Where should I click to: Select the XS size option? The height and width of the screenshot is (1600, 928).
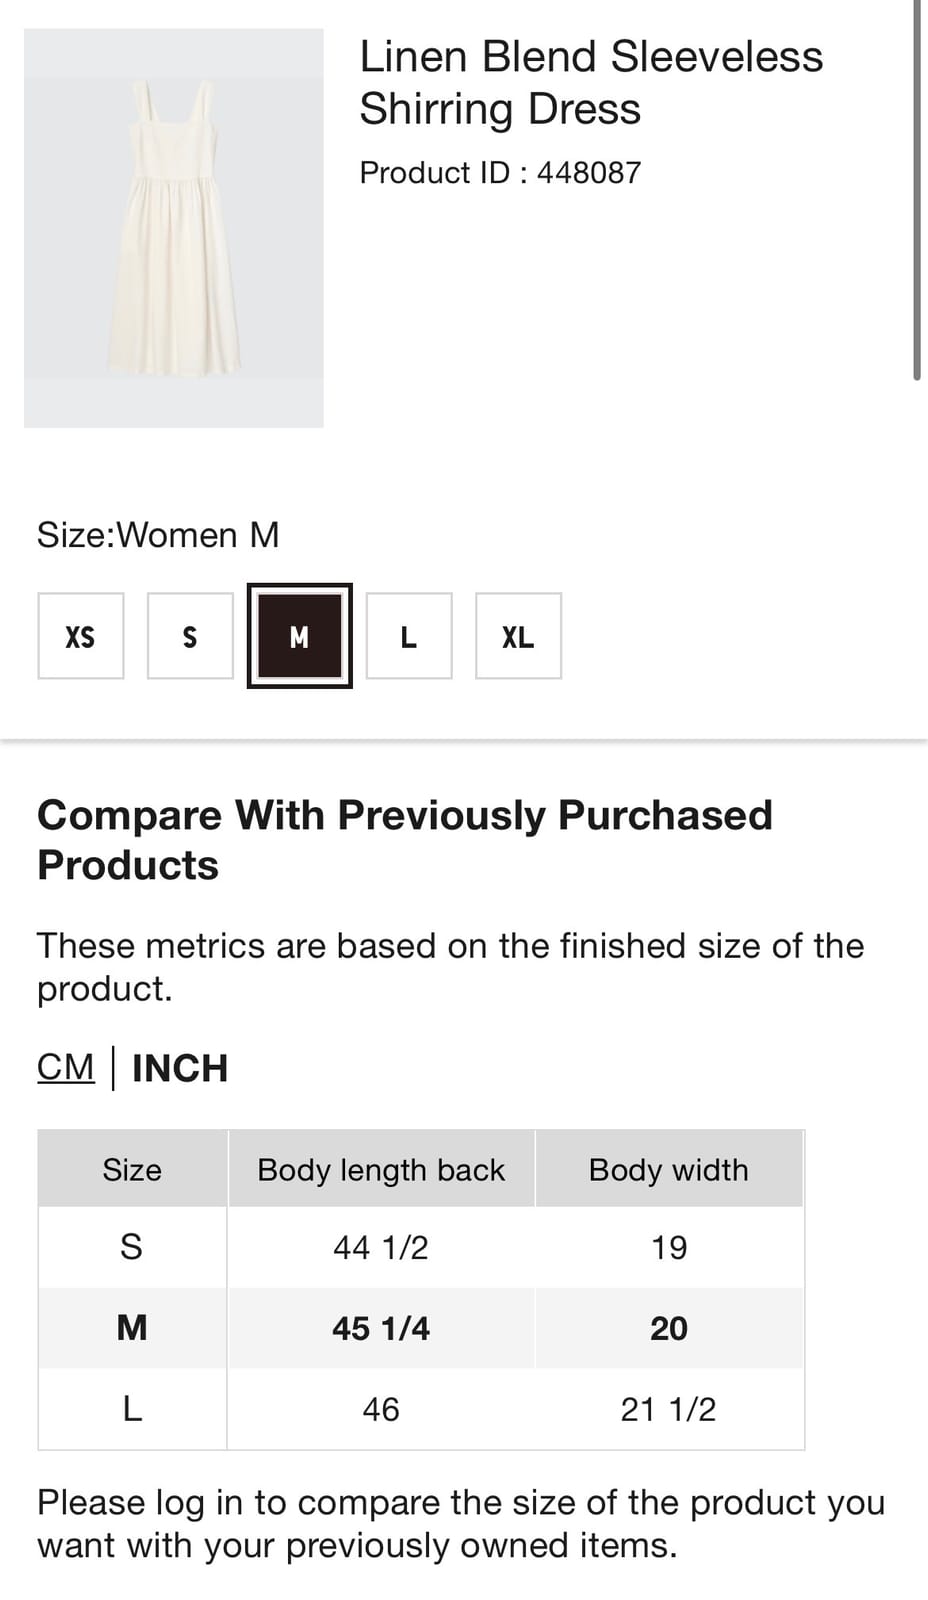point(80,636)
